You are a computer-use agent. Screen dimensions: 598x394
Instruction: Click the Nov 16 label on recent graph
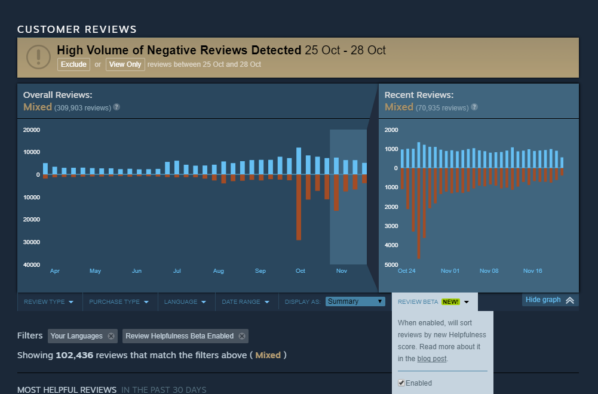pyautogui.click(x=532, y=271)
